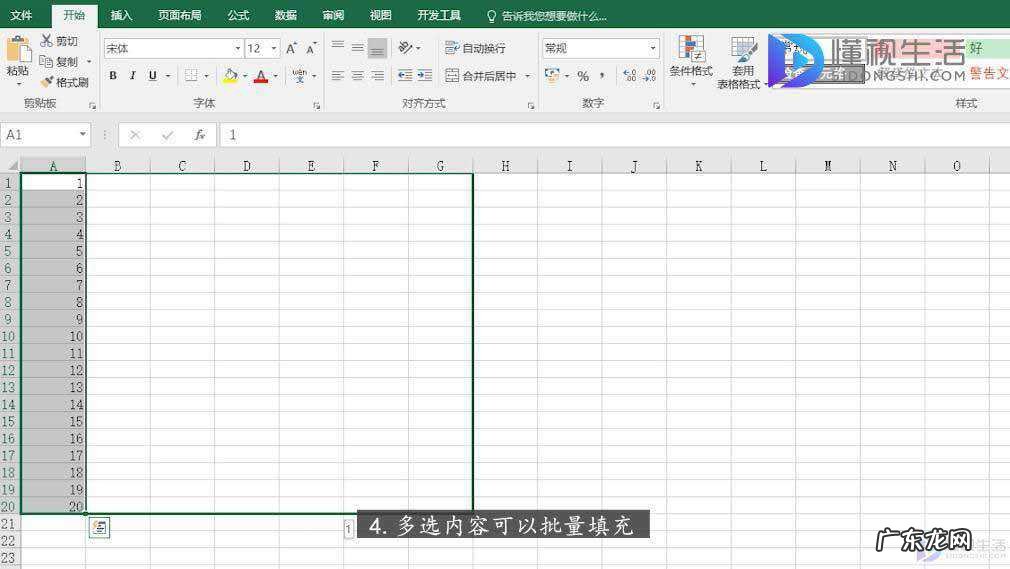Click the Paste clipboard icon
Screen dimensions: 1010x569
point(18,50)
